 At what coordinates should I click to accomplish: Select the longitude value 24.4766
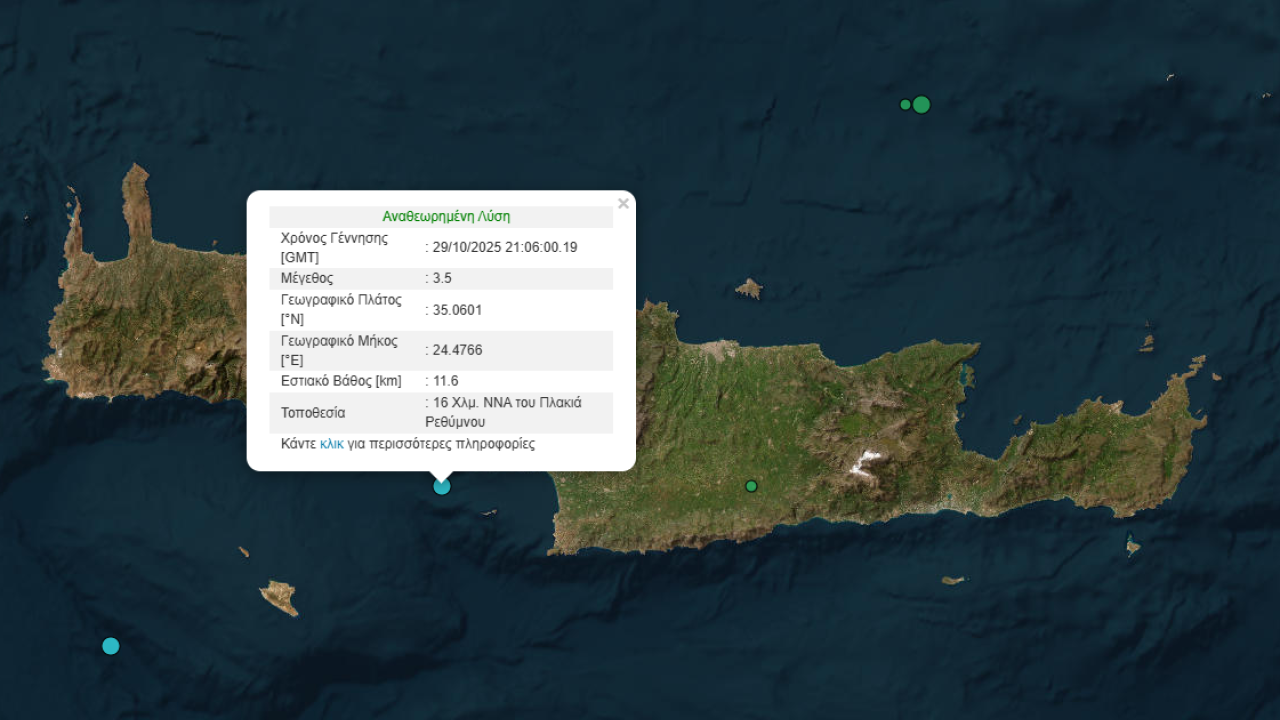pyautogui.click(x=457, y=350)
